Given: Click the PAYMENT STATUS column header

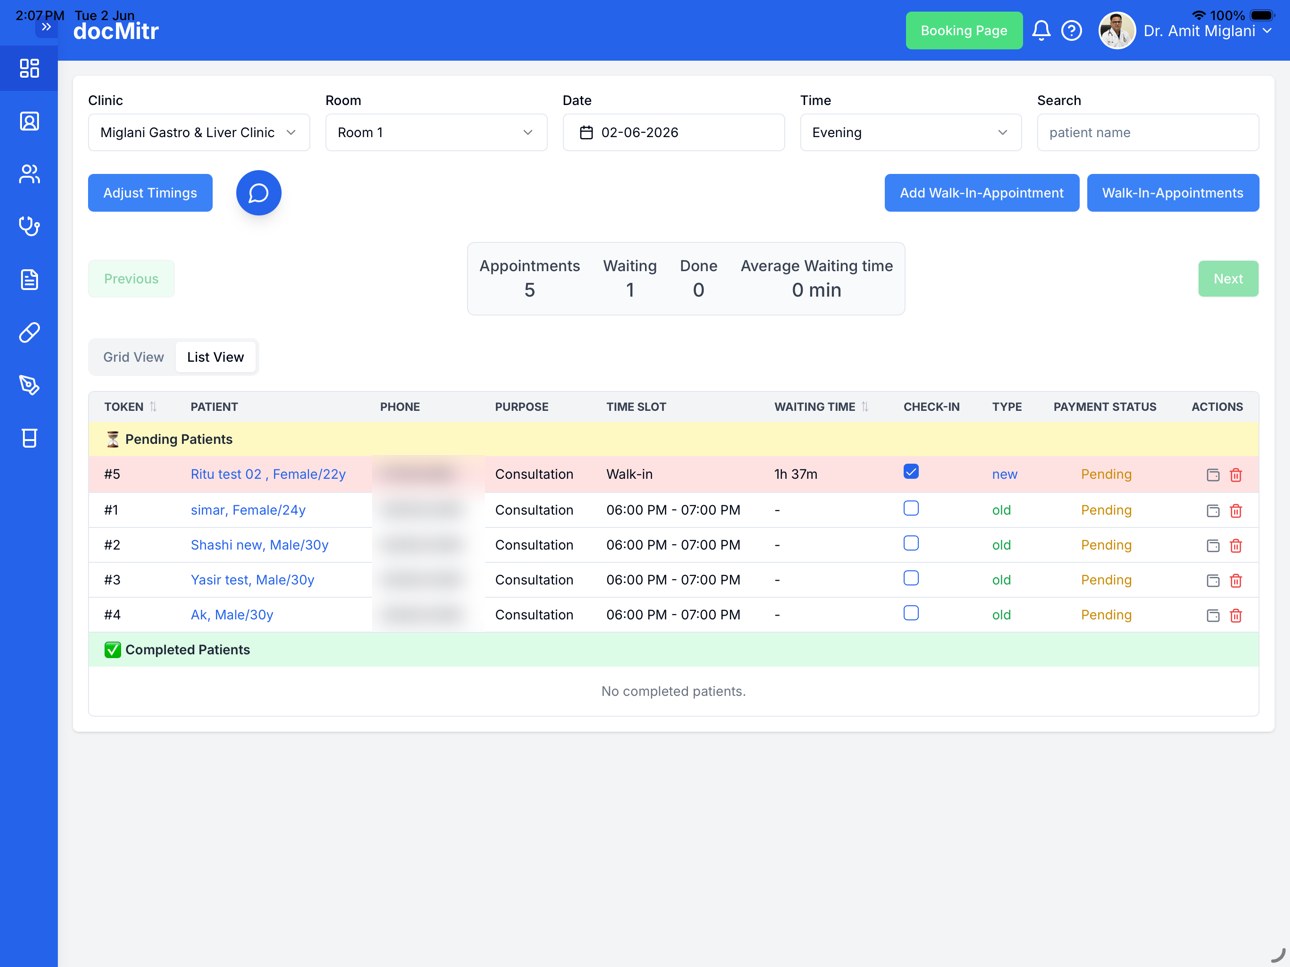Looking at the screenshot, I should coord(1105,407).
